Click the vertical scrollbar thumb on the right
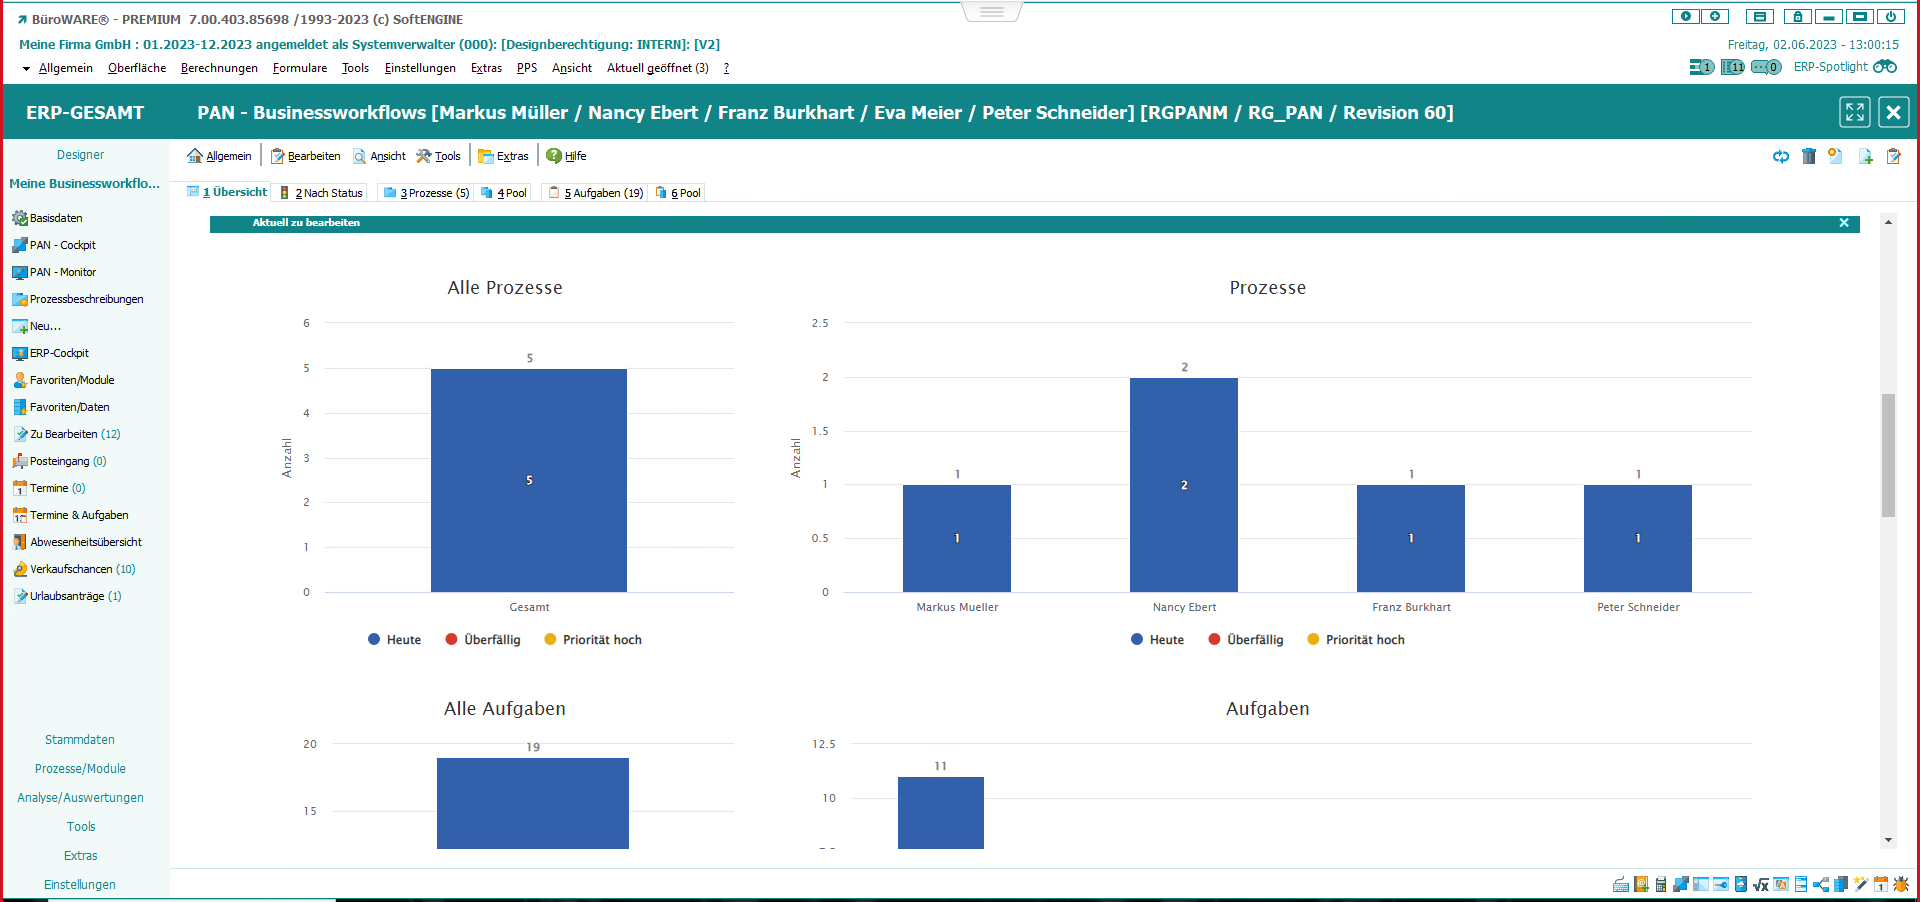 coord(1888,455)
